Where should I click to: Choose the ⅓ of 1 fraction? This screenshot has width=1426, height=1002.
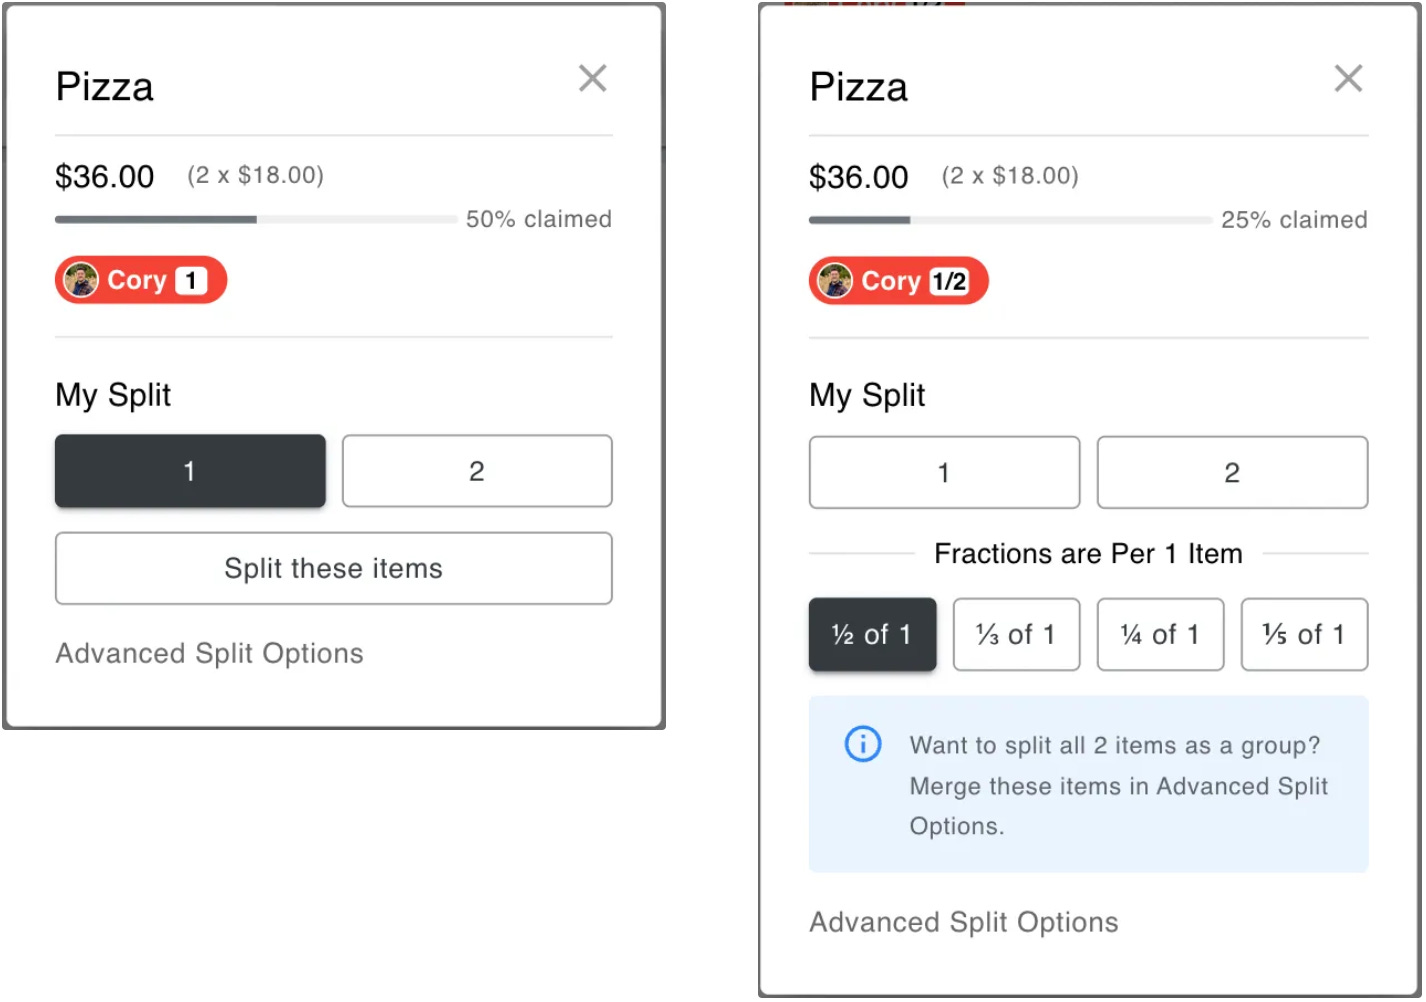[1016, 634]
